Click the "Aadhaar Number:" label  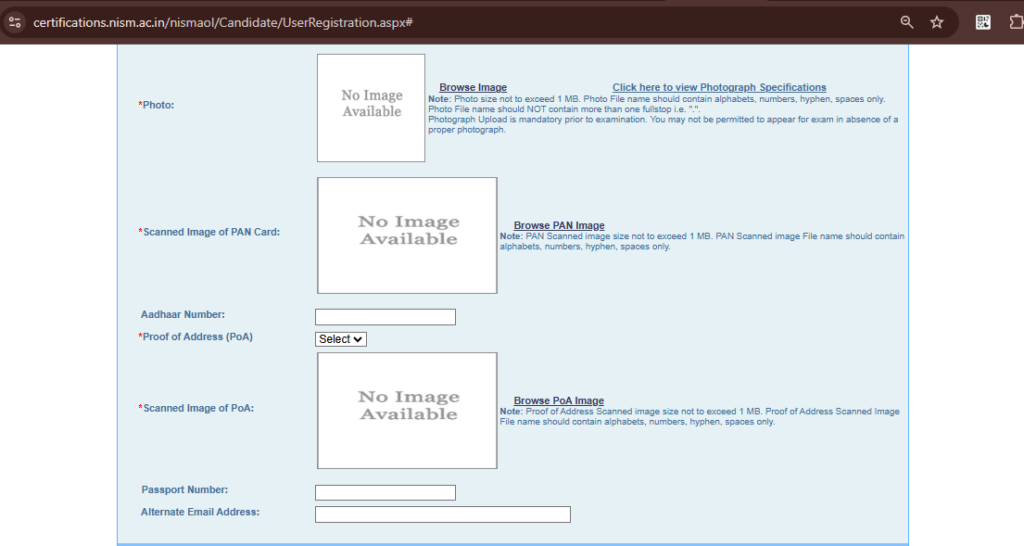coord(183,315)
